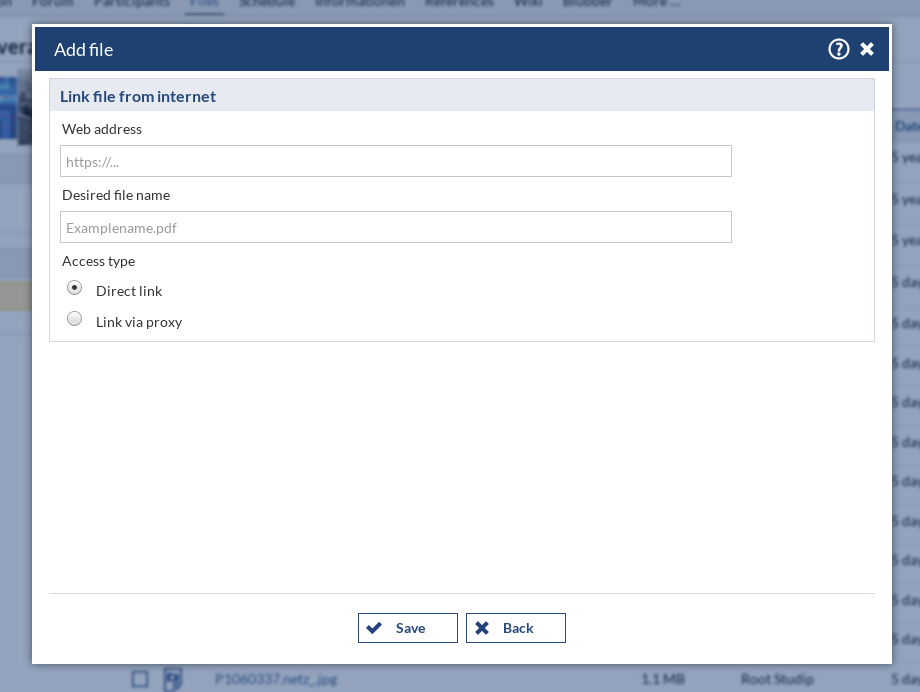The image size is (920, 692).
Task: Click the image file icon for P1060337.netz_.jpg
Action: [172, 679]
